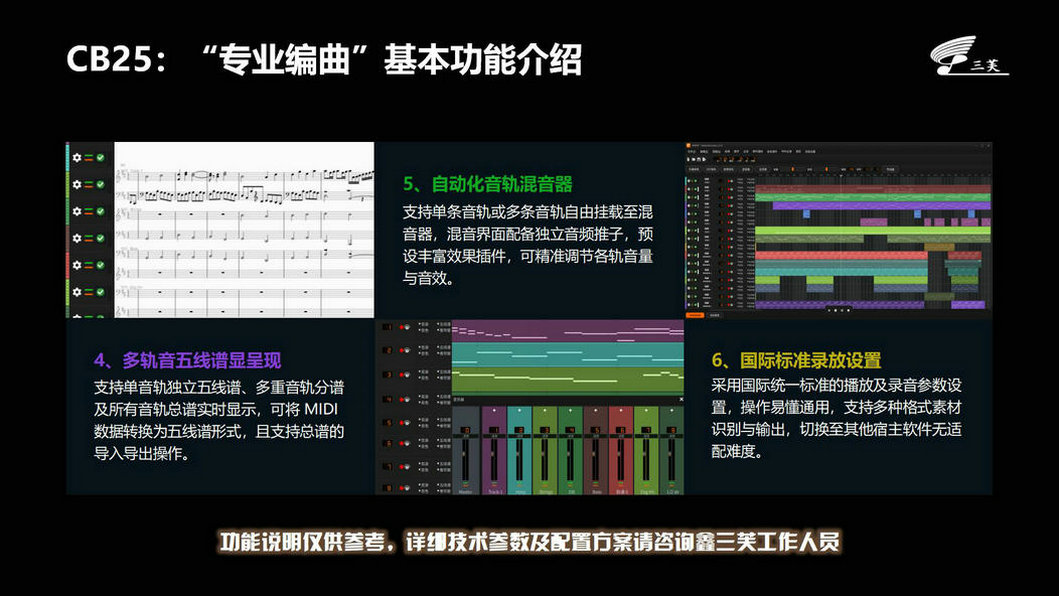Viewport: 1059px width, 596px height.
Task: Open gear icon on sixth score track row
Action: click(x=77, y=292)
